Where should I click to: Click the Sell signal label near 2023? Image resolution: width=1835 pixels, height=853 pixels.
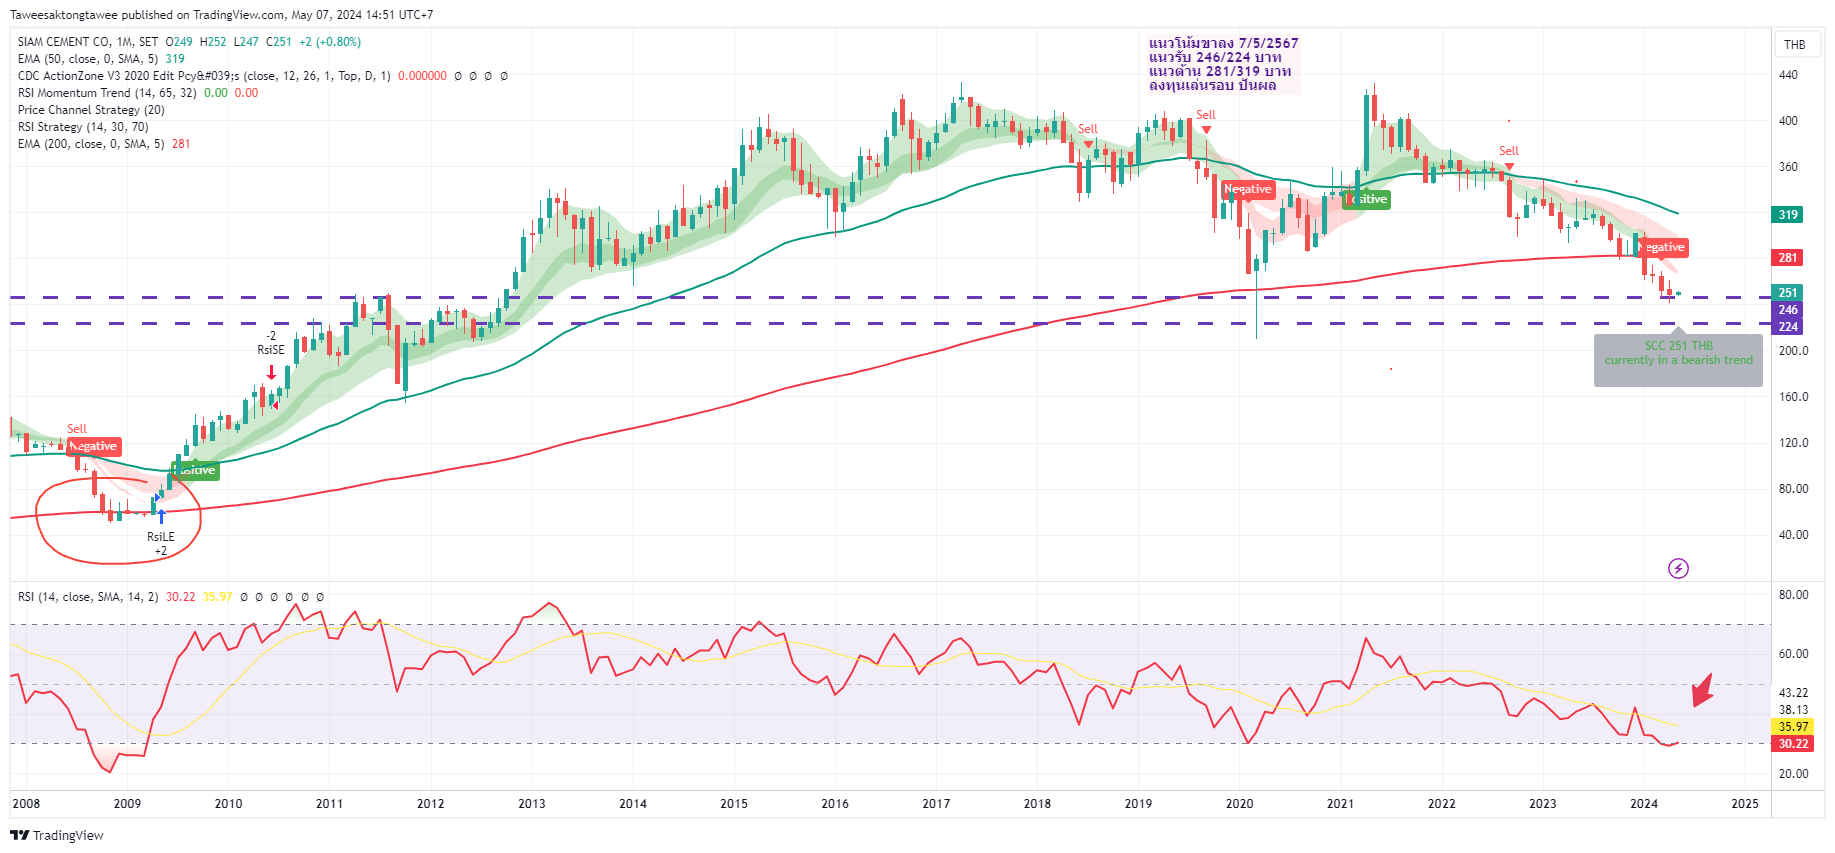1508,151
